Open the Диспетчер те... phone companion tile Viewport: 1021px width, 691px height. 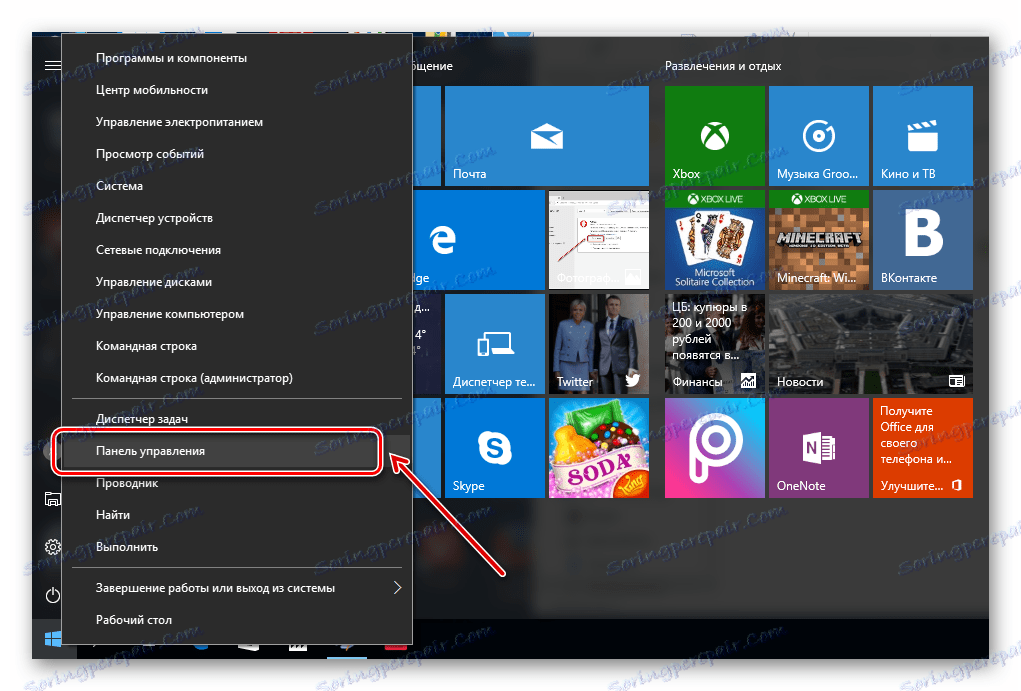pos(494,344)
